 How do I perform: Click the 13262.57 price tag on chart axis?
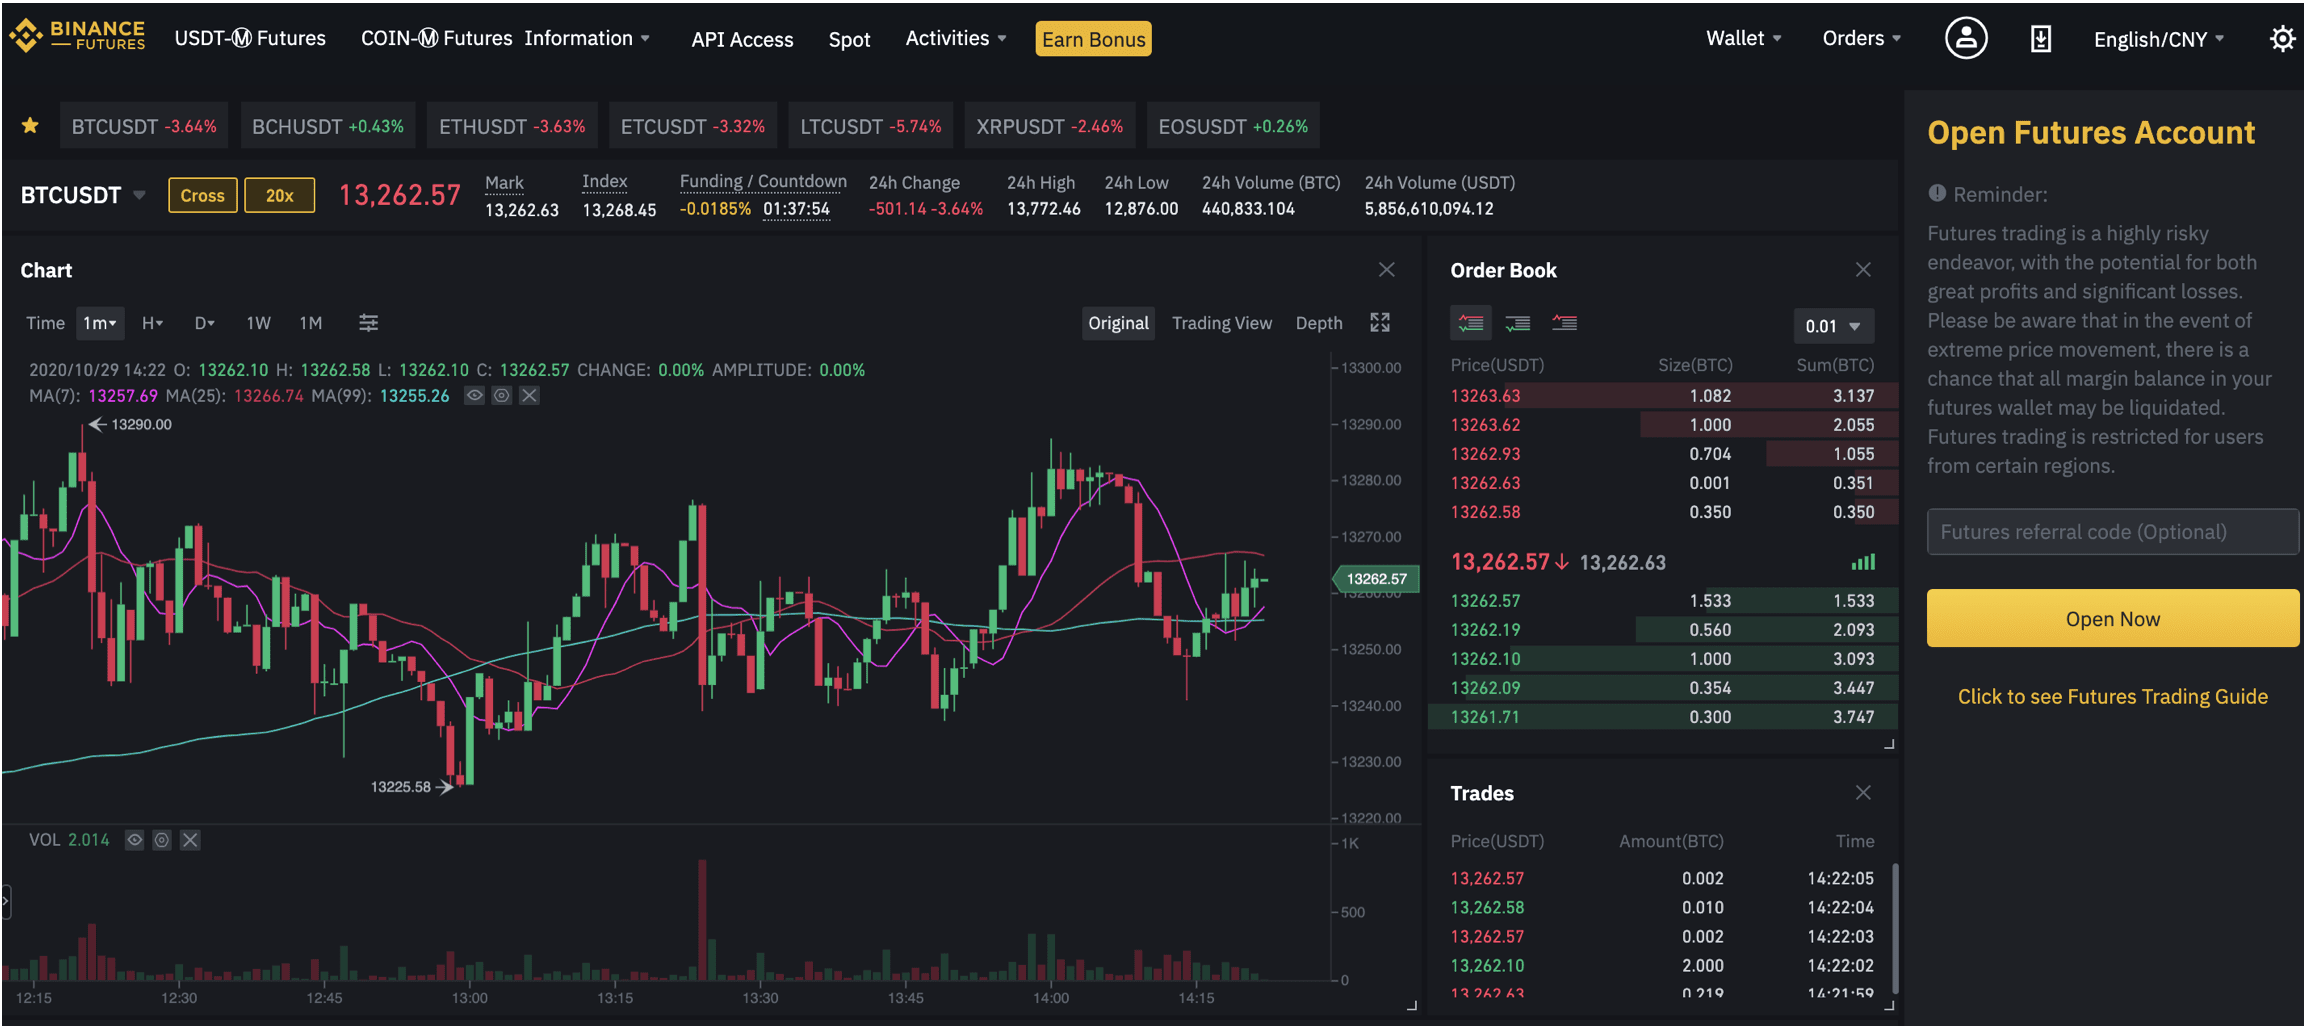point(1375,578)
